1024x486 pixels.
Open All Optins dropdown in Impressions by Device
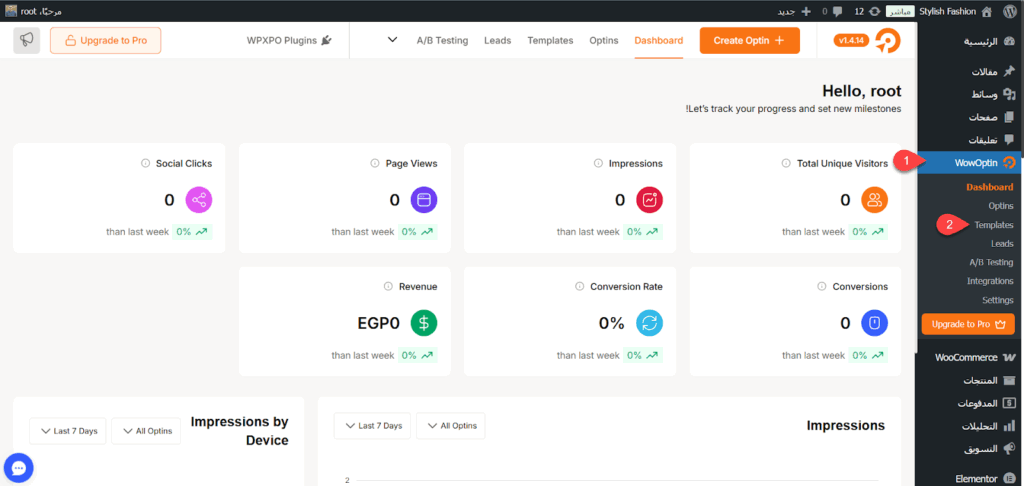(x=146, y=431)
